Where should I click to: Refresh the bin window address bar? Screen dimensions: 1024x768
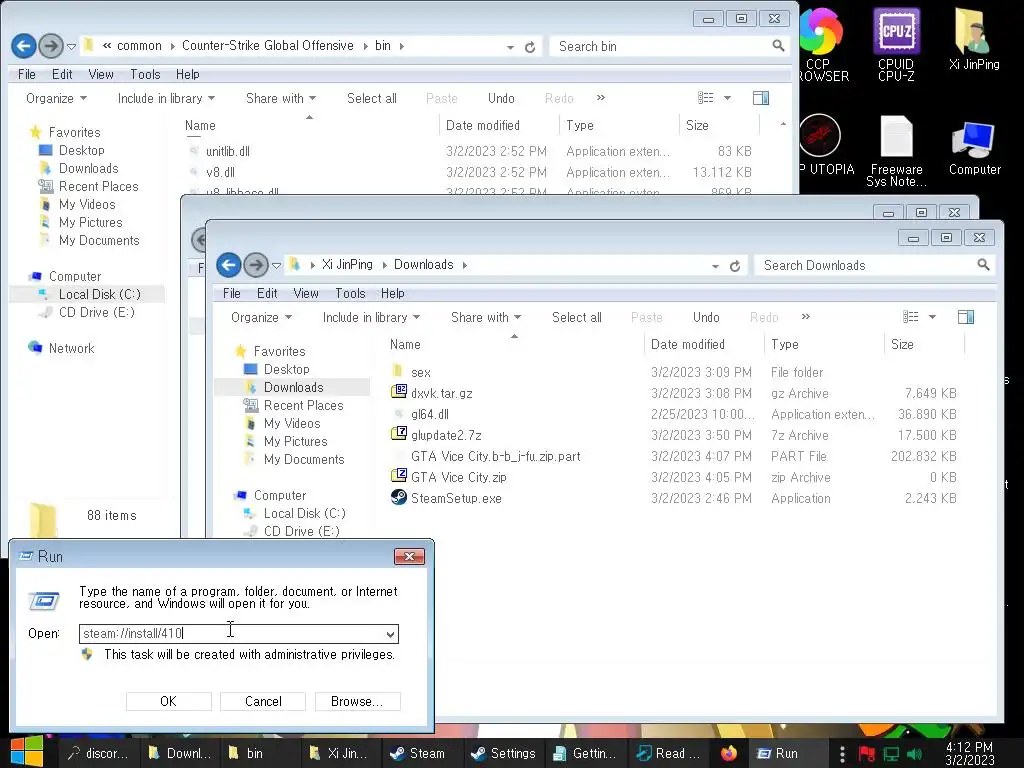coord(530,47)
